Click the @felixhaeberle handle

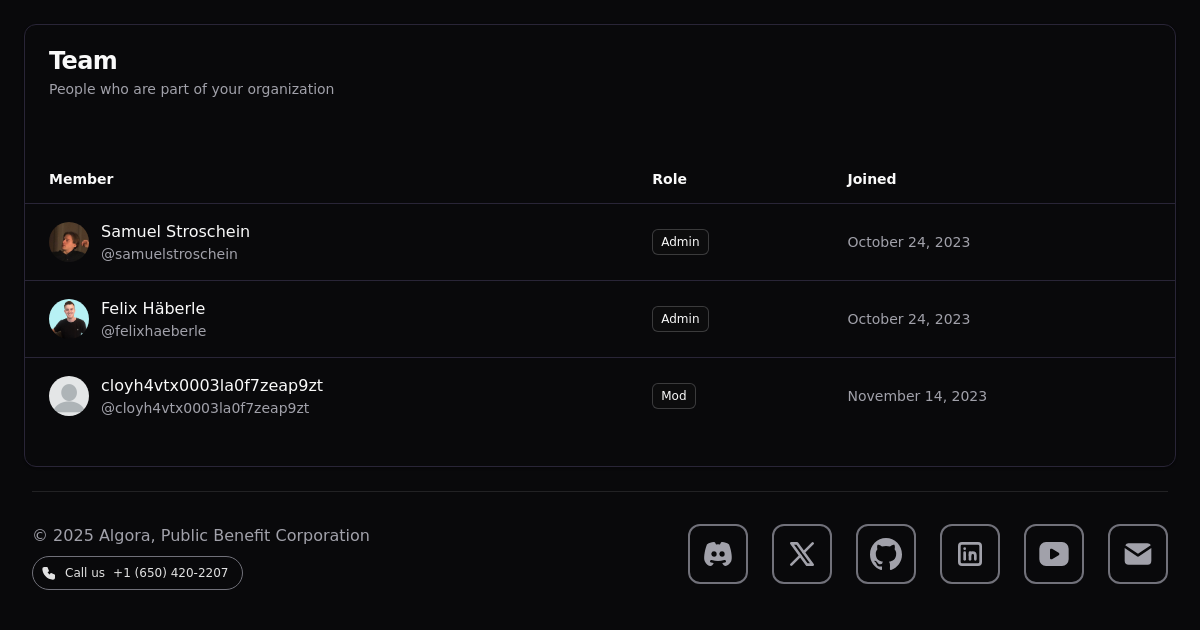point(153,331)
